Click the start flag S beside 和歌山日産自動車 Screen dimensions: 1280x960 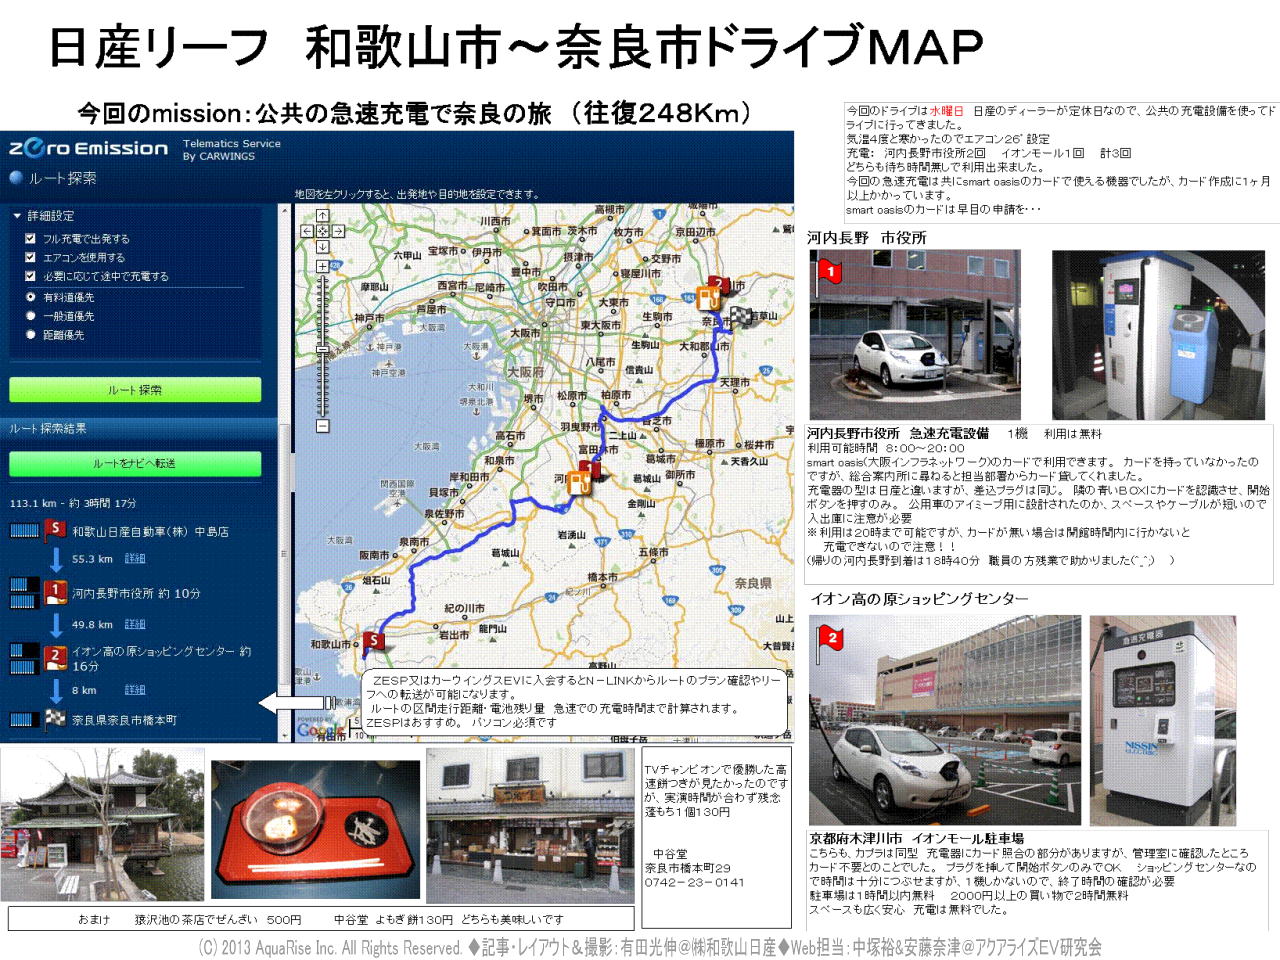tap(55, 530)
